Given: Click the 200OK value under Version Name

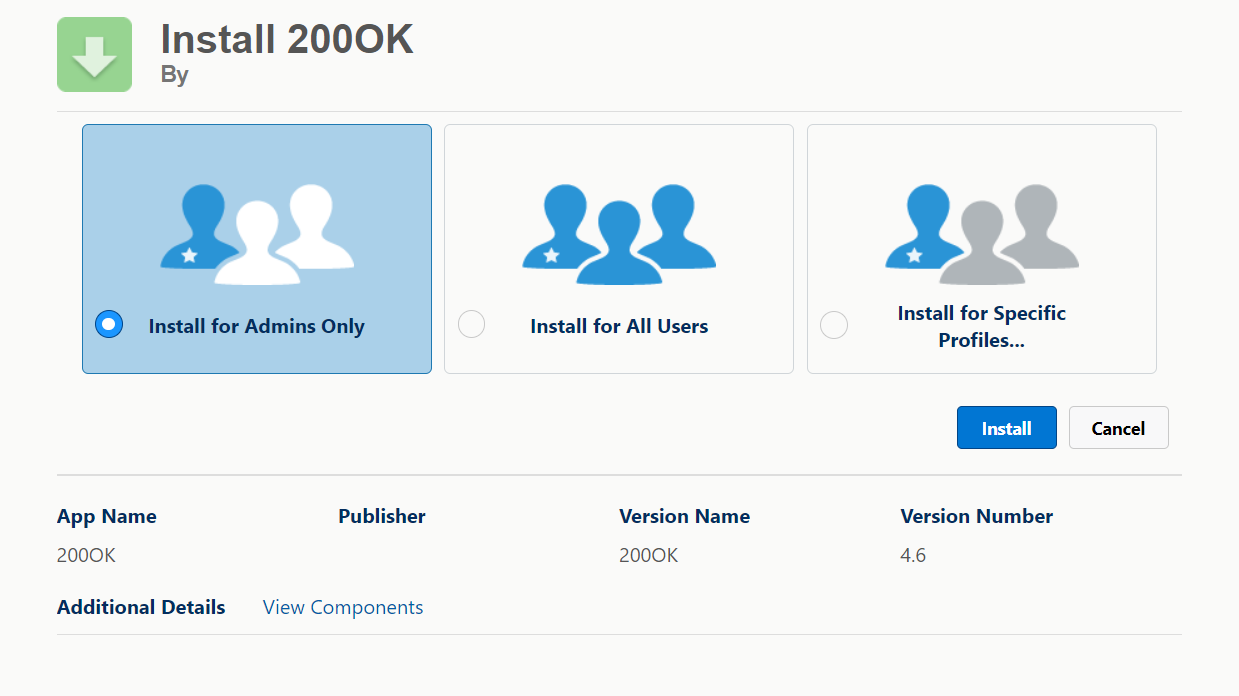Looking at the screenshot, I should tap(649, 555).
